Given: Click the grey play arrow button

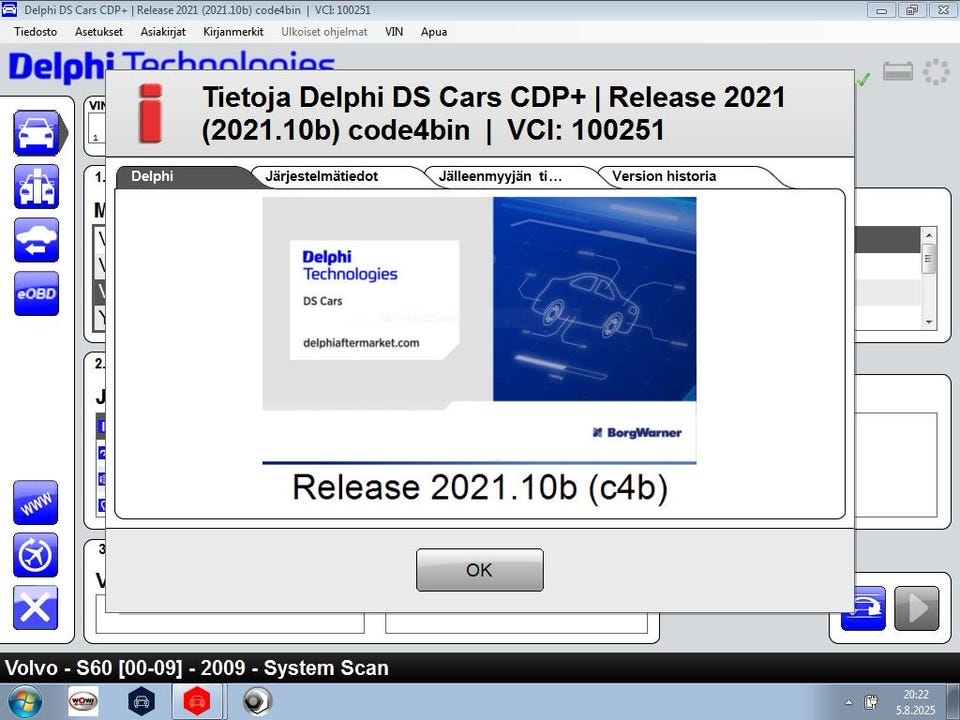Looking at the screenshot, I should [917, 609].
